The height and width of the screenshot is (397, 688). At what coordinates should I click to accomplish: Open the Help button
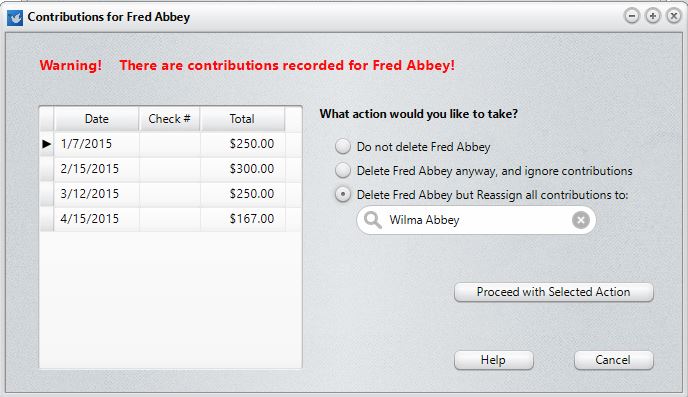pos(494,360)
